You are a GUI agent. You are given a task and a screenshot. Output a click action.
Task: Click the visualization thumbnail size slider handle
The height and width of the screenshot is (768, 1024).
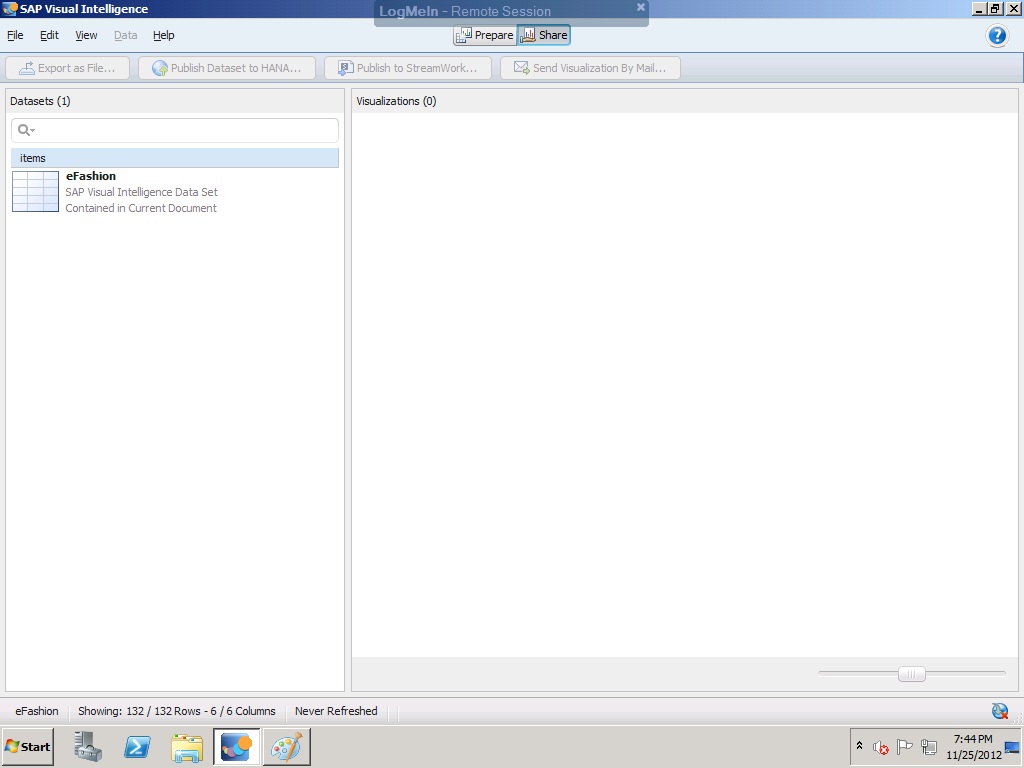[912, 674]
